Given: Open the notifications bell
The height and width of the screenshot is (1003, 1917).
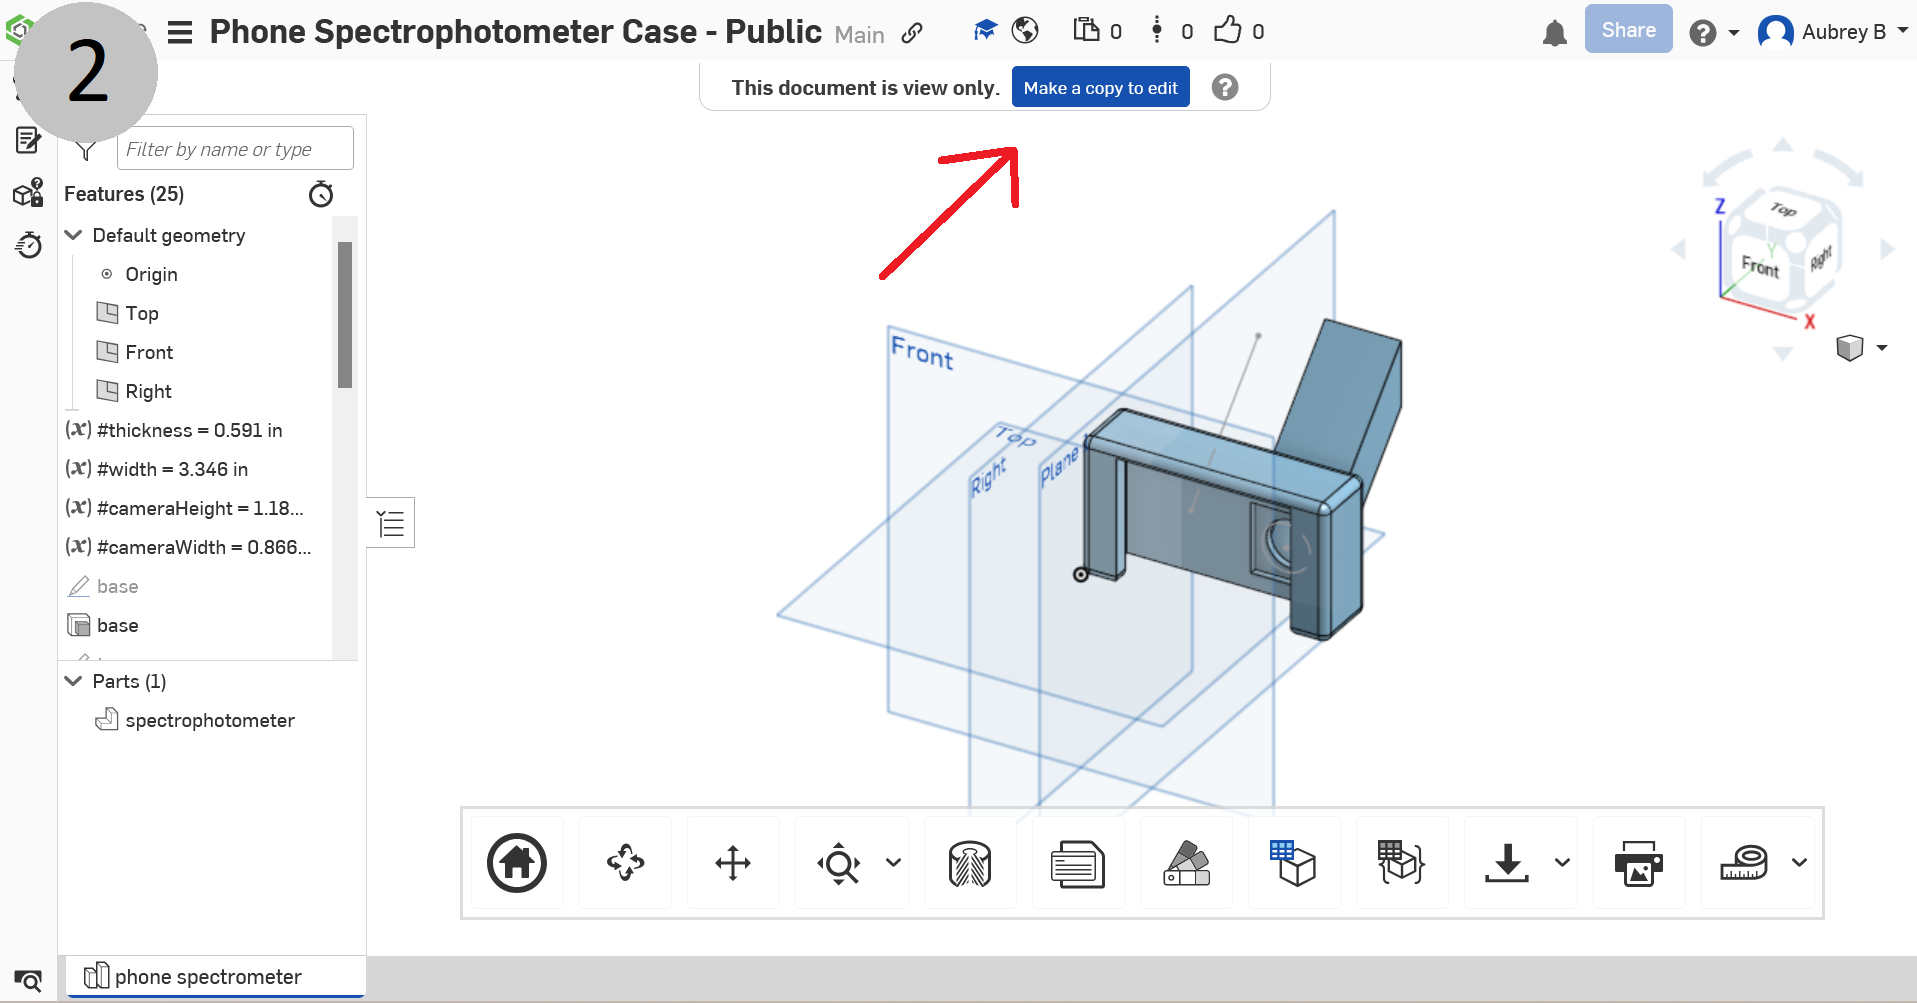Looking at the screenshot, I should [1554, 33].
